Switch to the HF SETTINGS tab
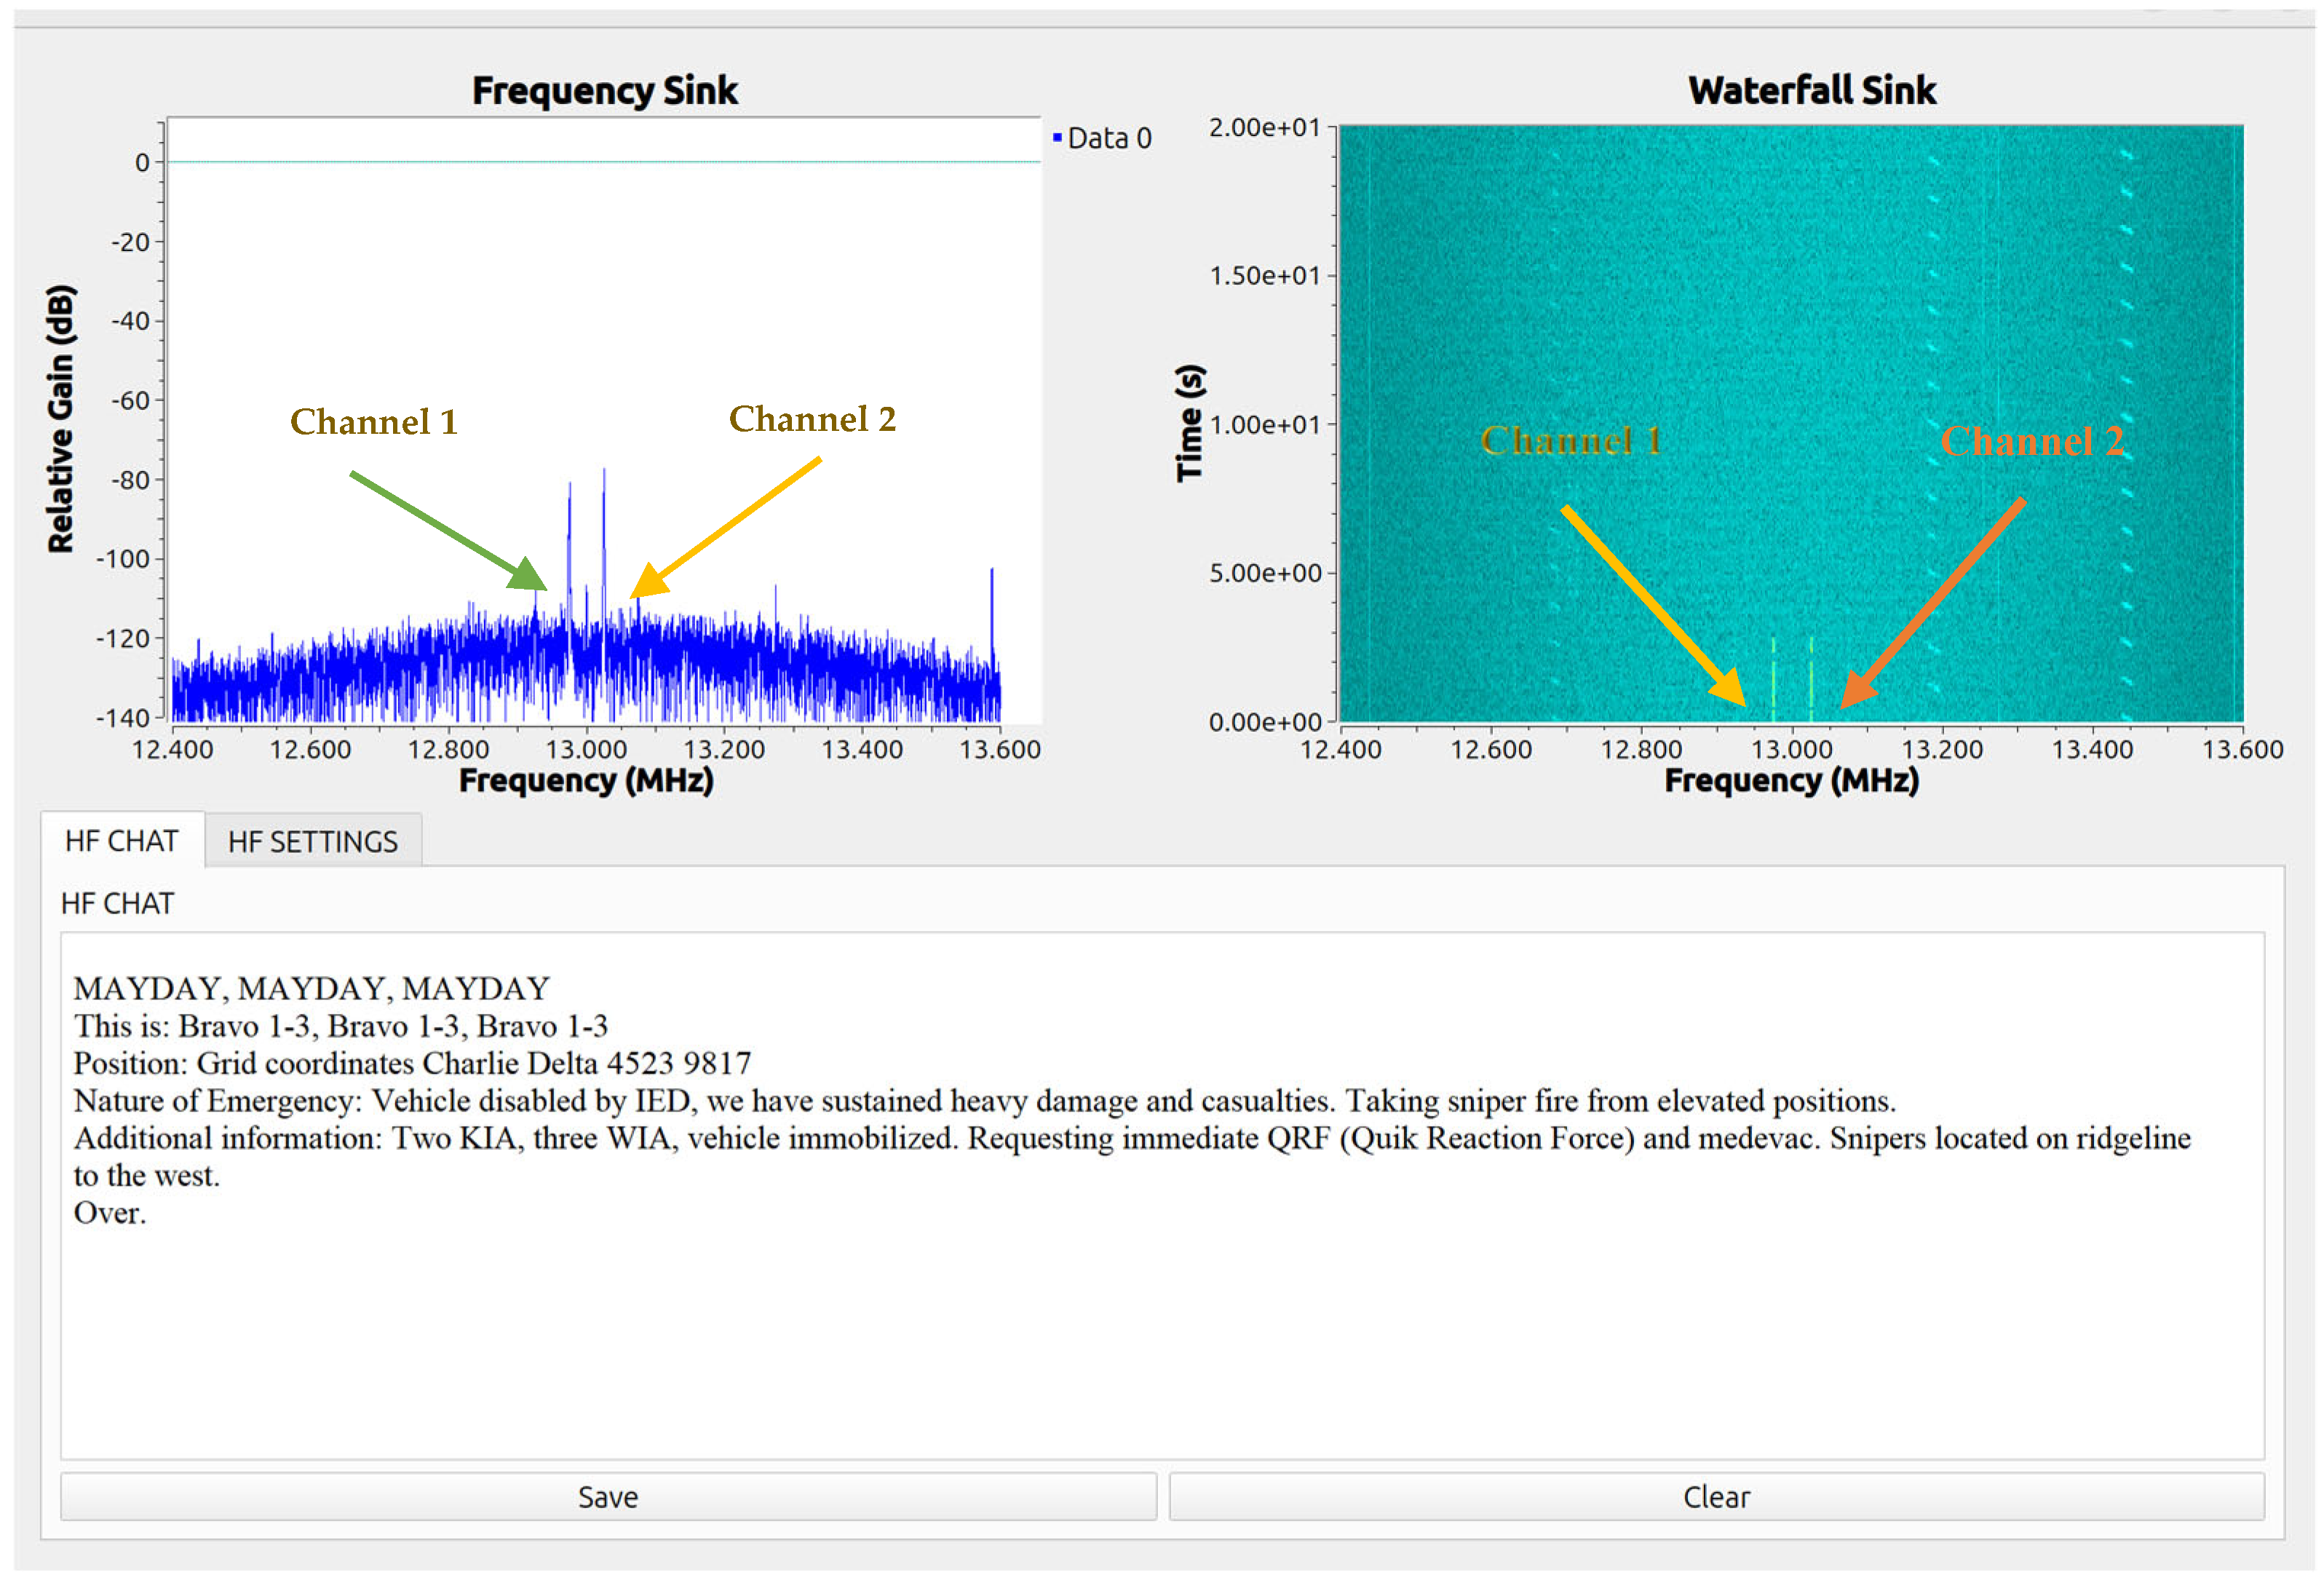This screenshot has width=2324, height=1586. point(312,841)
